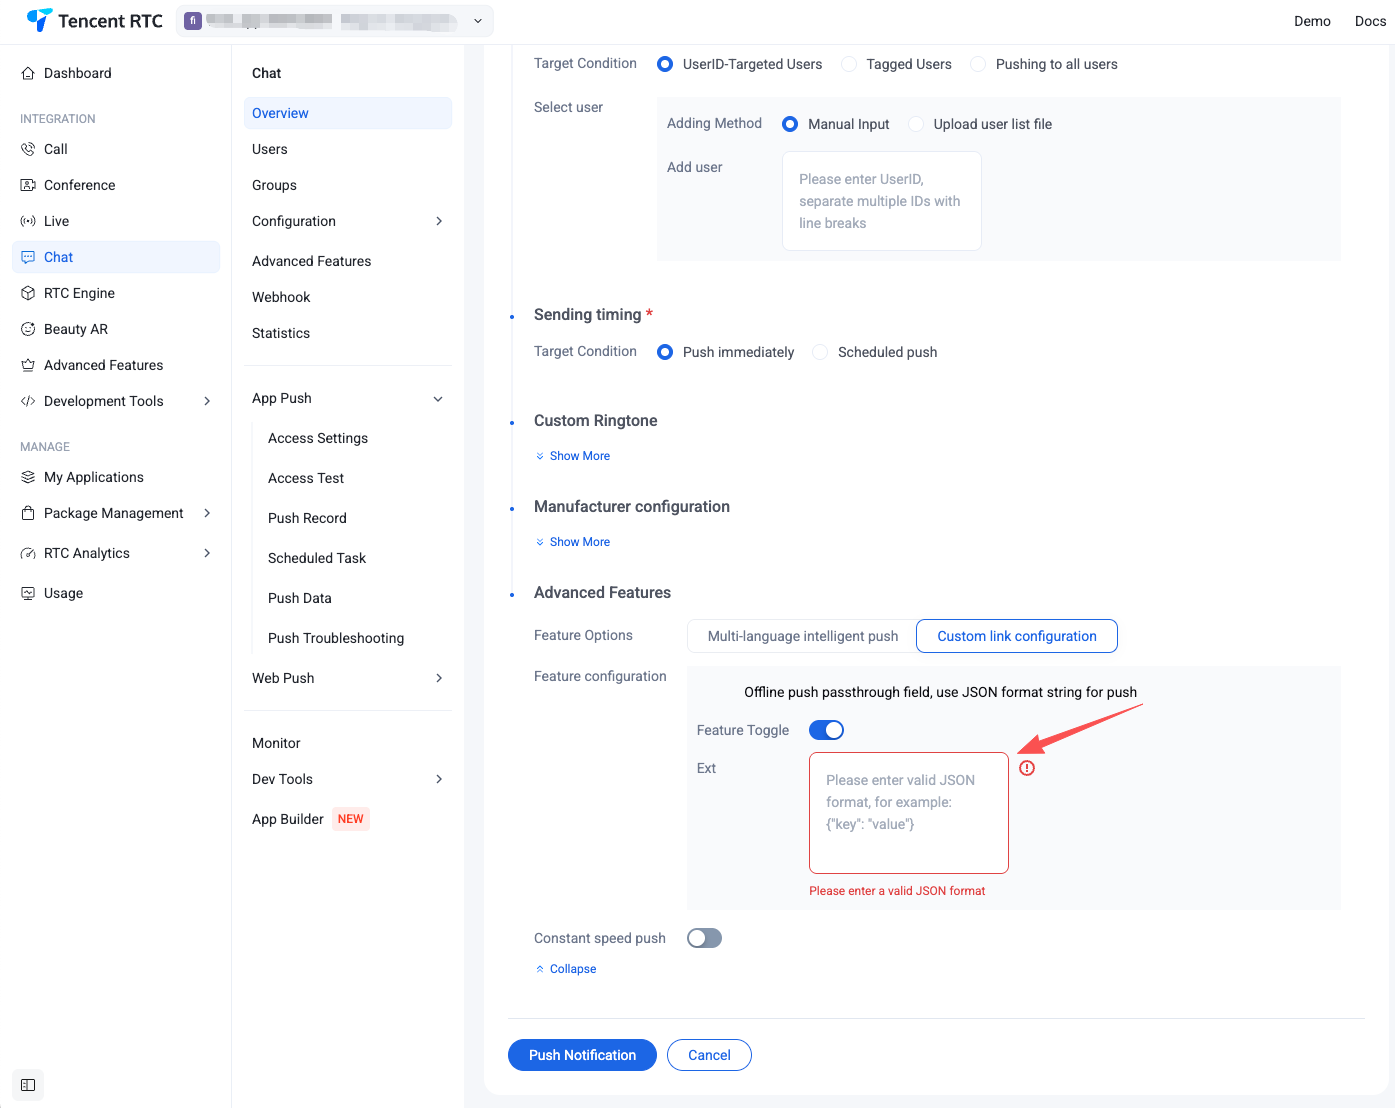Click the Usage icon in sidebar
Image resolution: width=1395 pixels, height=1108 pixels.
pyautogui.click(x=28, y=593)
